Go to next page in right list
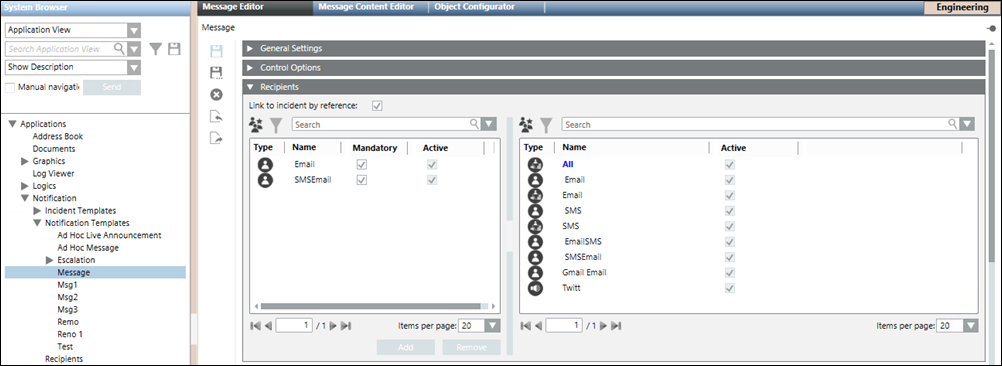This screenshot has height=366, width=1002. pyautogui.click(x=603, y=326)
